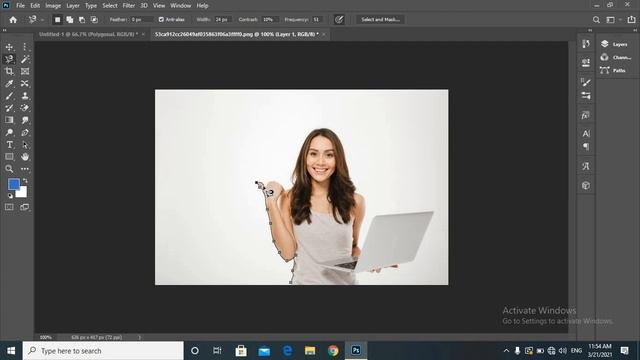Click the Select and Mask button

[380, 20]
